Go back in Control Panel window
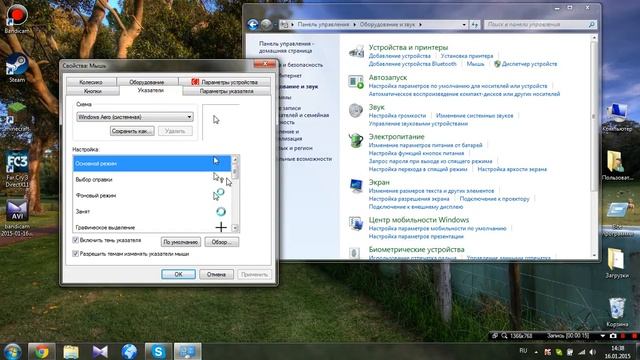640x360 pixels. pos(253,24)
